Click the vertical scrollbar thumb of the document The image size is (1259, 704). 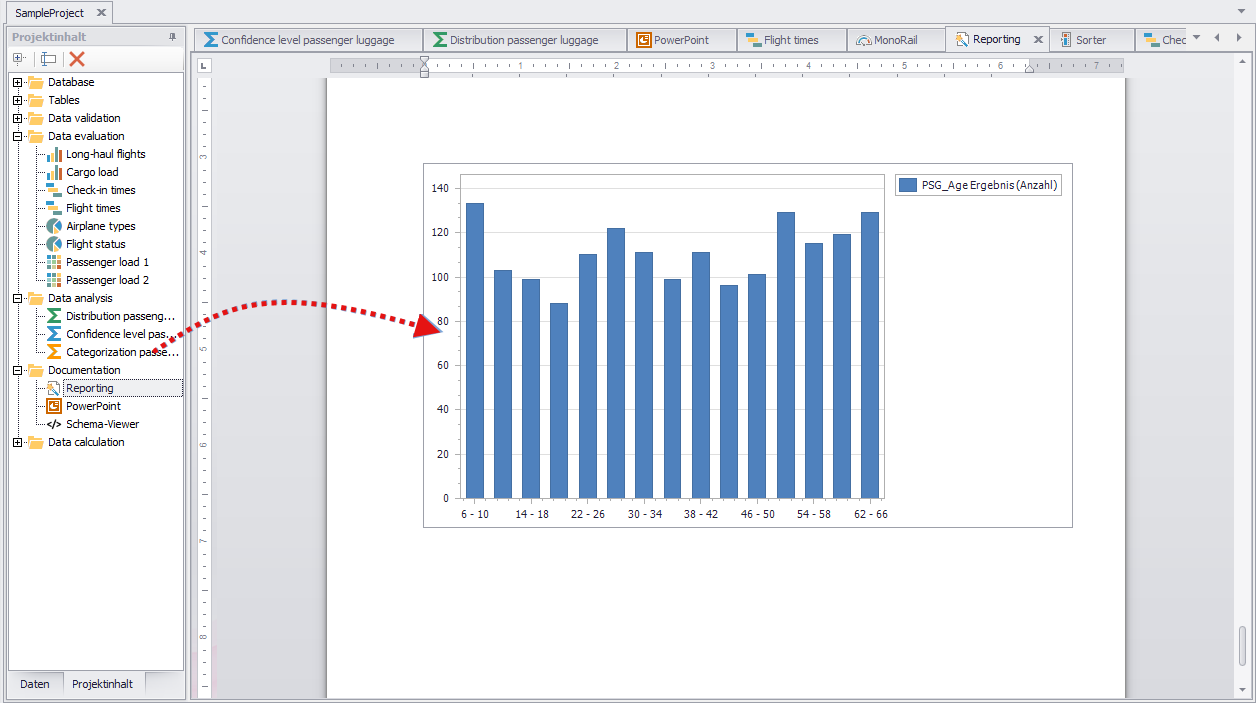(x=1242, y=644)
